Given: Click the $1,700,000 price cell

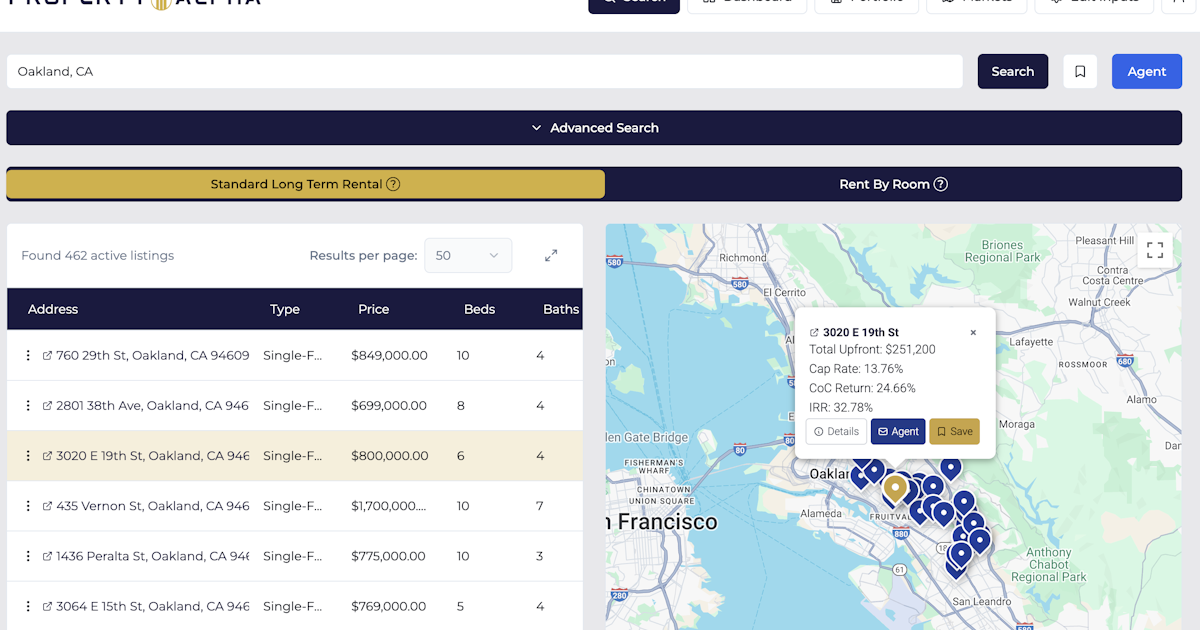Looking at the screenshot, I should [389, 506].
